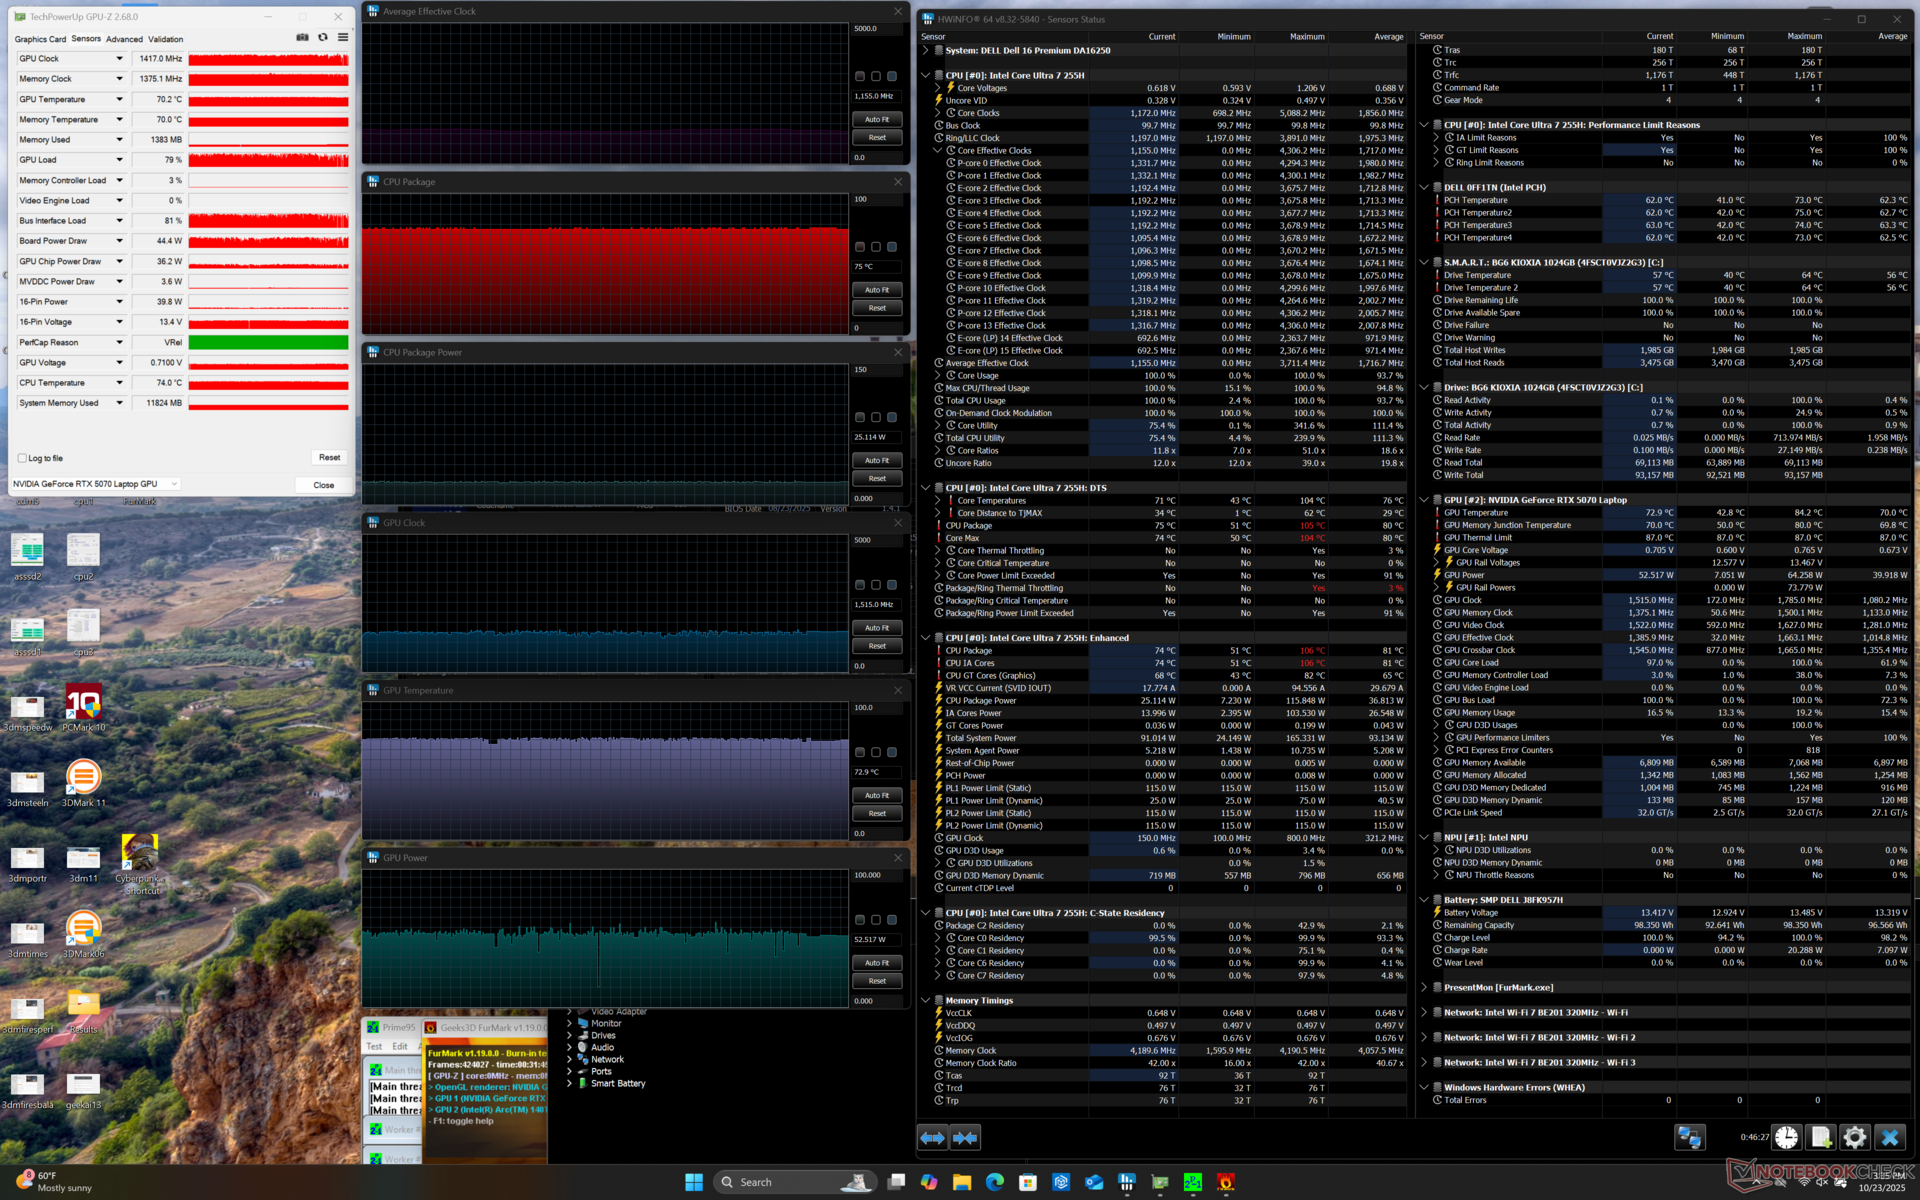Open HWiNFO settings gear icon

tap(1855, 1138)
